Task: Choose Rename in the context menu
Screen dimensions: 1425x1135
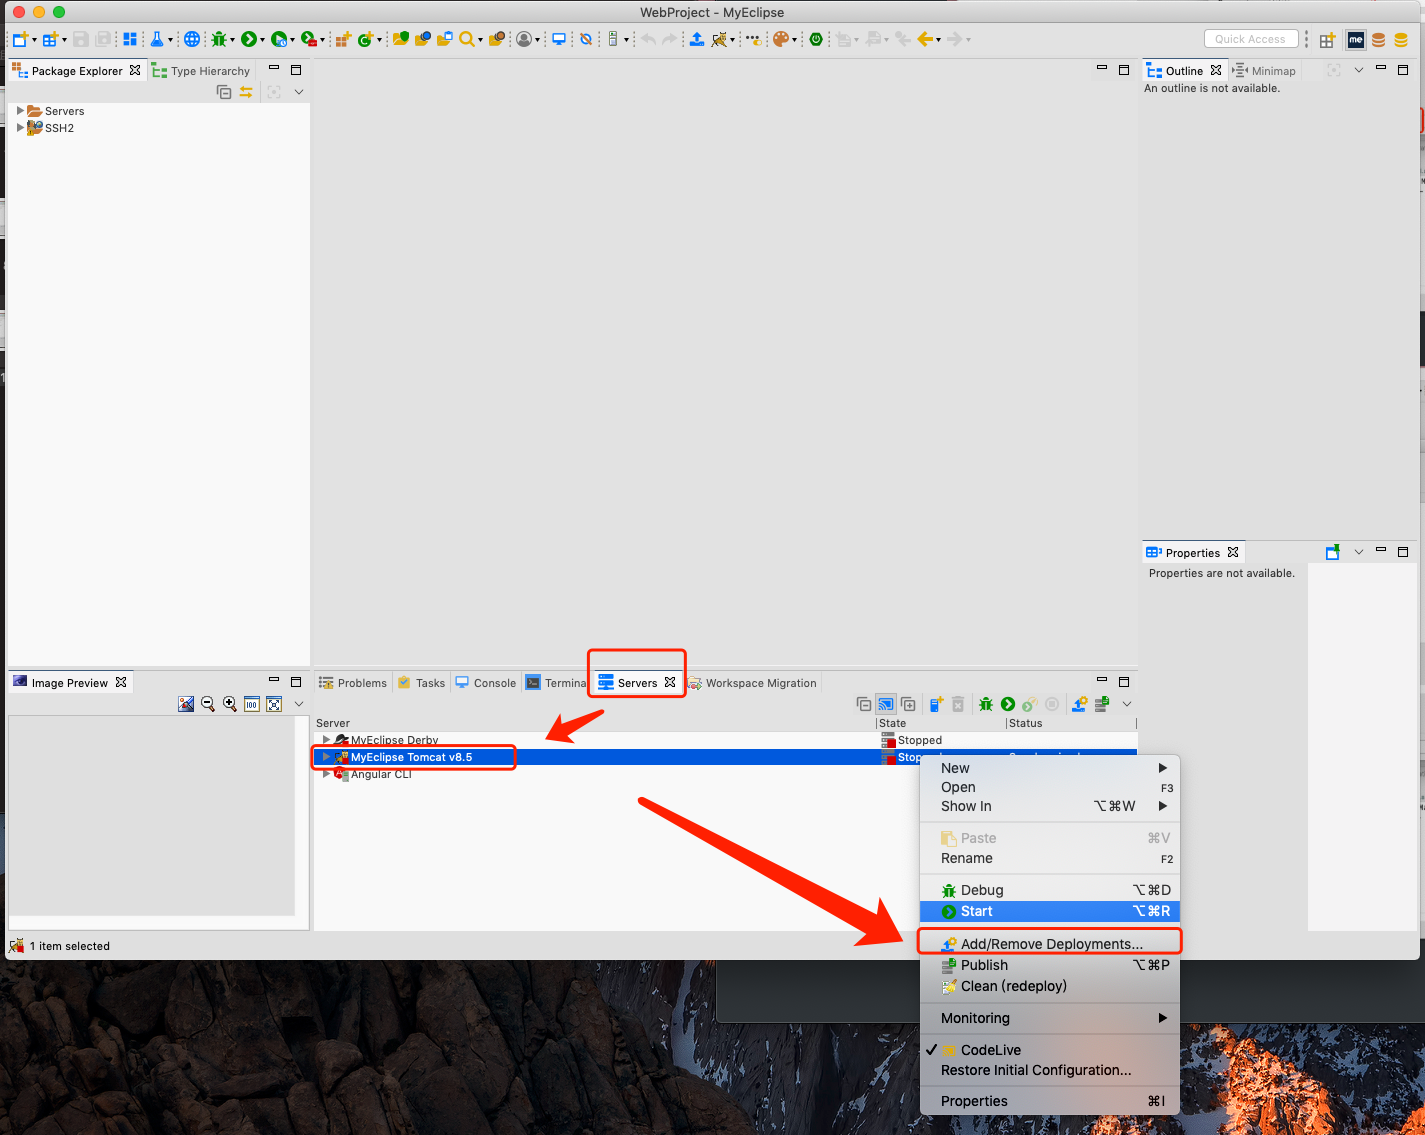Action: point(1050,858)
